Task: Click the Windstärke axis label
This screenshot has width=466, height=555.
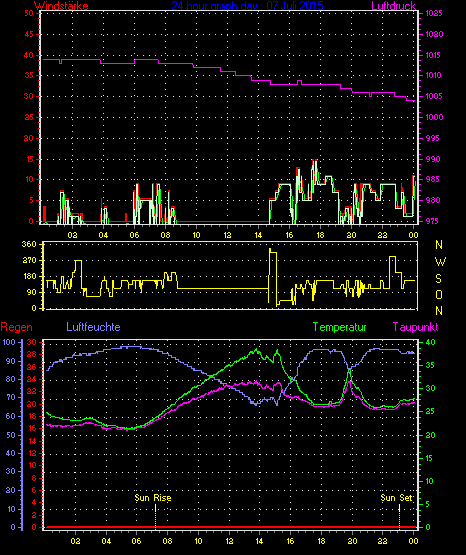Action: tap(61, 6)
